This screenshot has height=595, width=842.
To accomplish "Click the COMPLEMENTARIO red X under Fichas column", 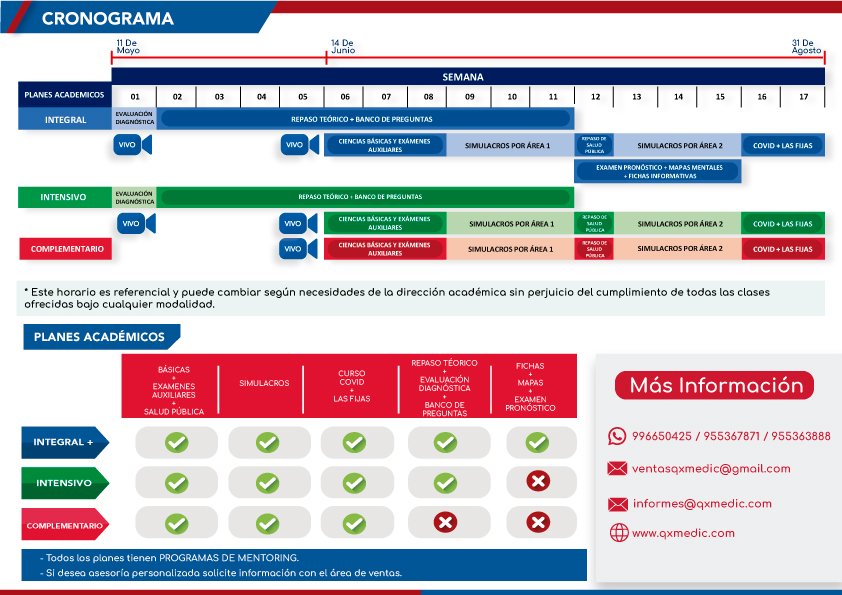I will (x=538, y=522).
